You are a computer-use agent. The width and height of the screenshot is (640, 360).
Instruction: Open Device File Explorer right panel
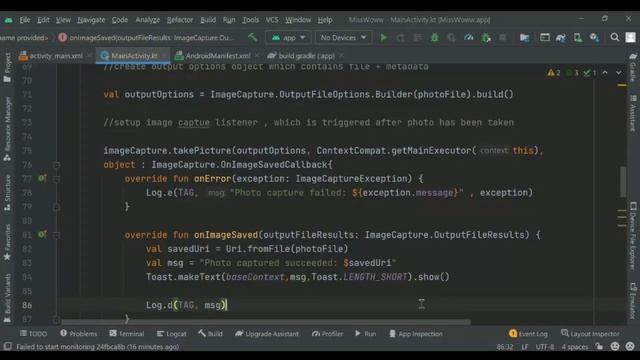coord(633,236)
